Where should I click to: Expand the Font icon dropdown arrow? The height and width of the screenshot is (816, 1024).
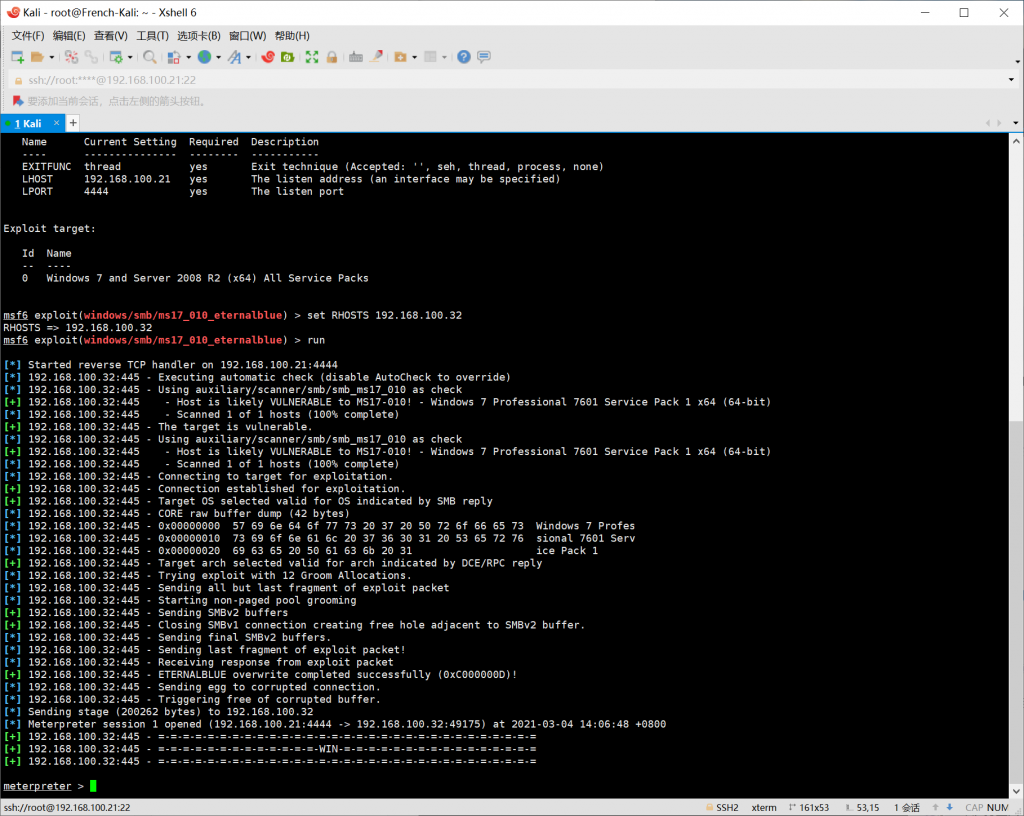(248, 57)
